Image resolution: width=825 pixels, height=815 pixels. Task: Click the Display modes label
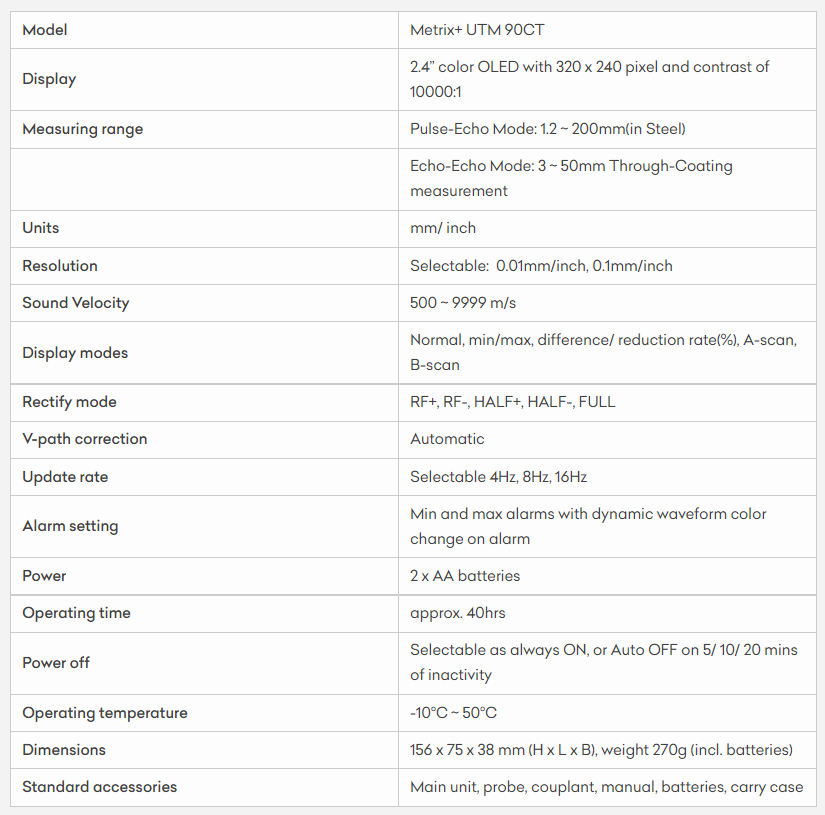pos(75,352)
